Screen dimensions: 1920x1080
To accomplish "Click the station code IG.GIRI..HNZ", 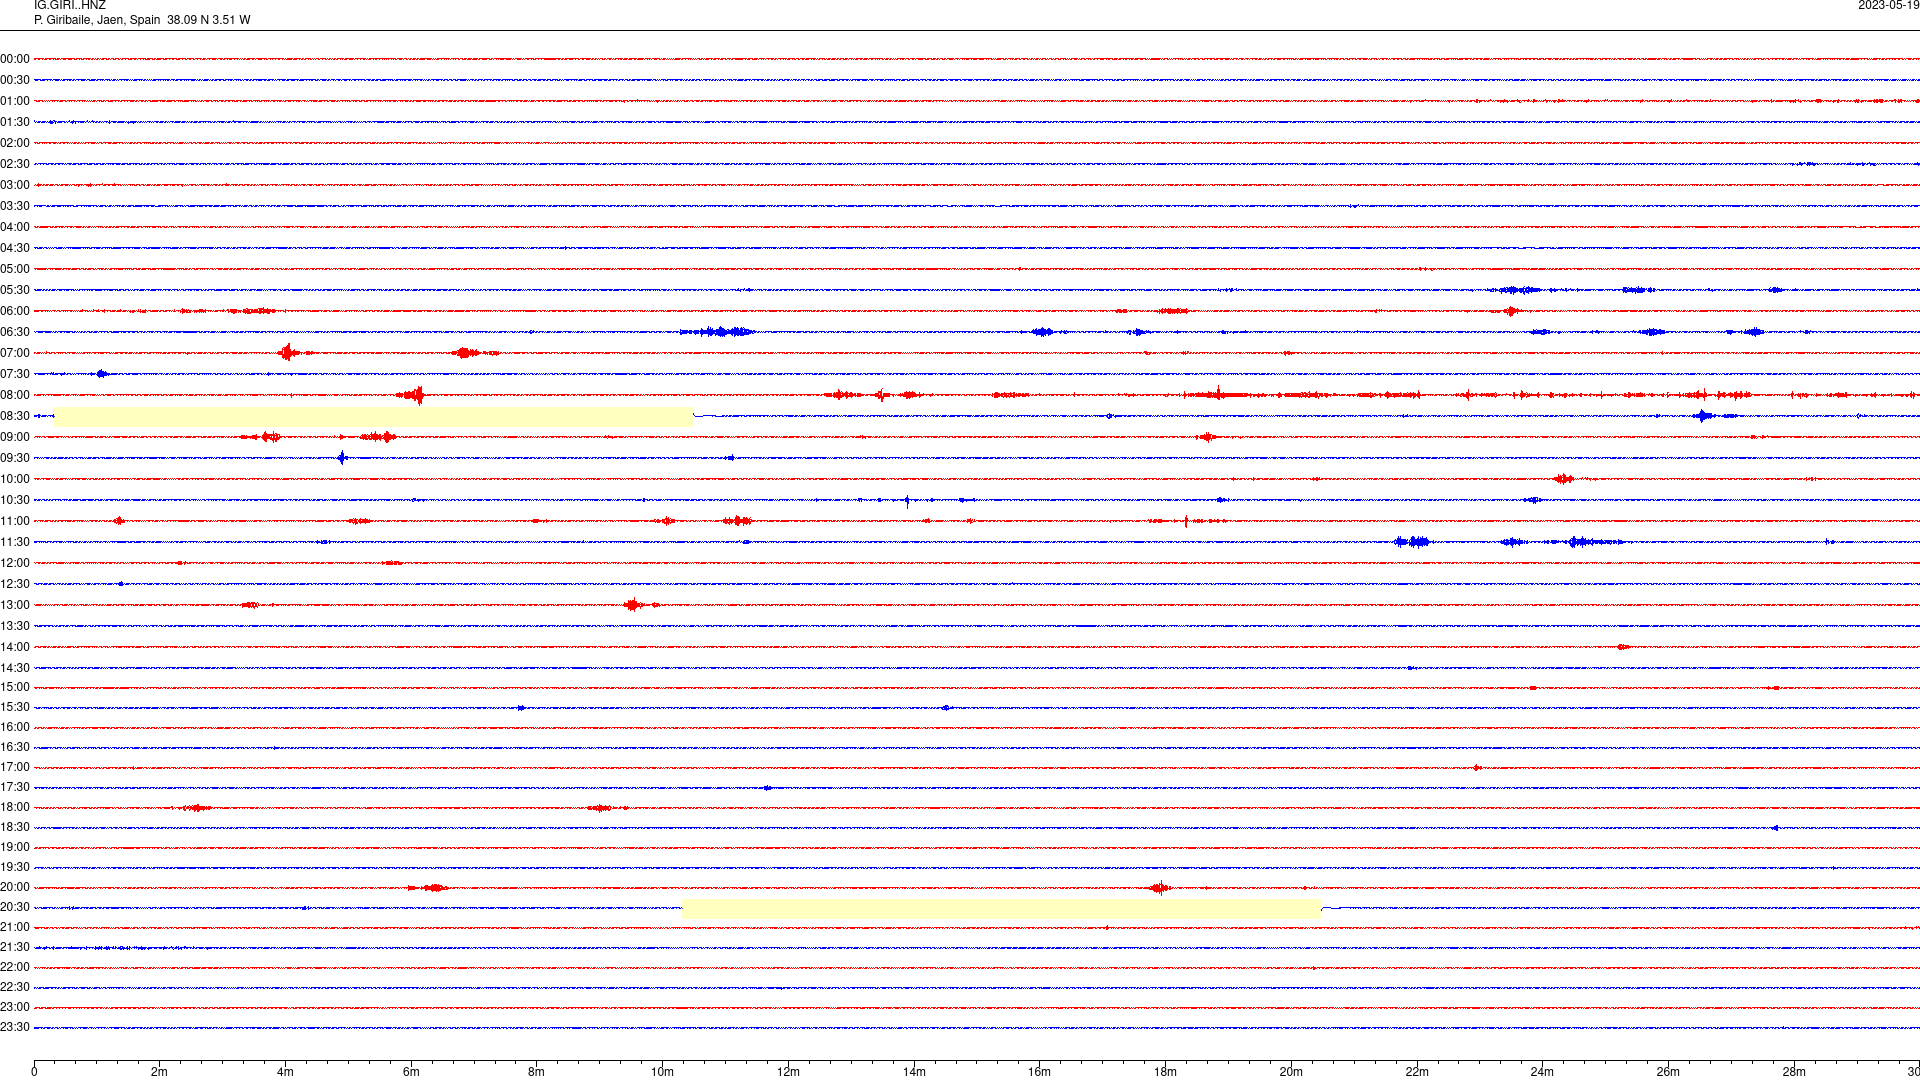I will [70, 6].
